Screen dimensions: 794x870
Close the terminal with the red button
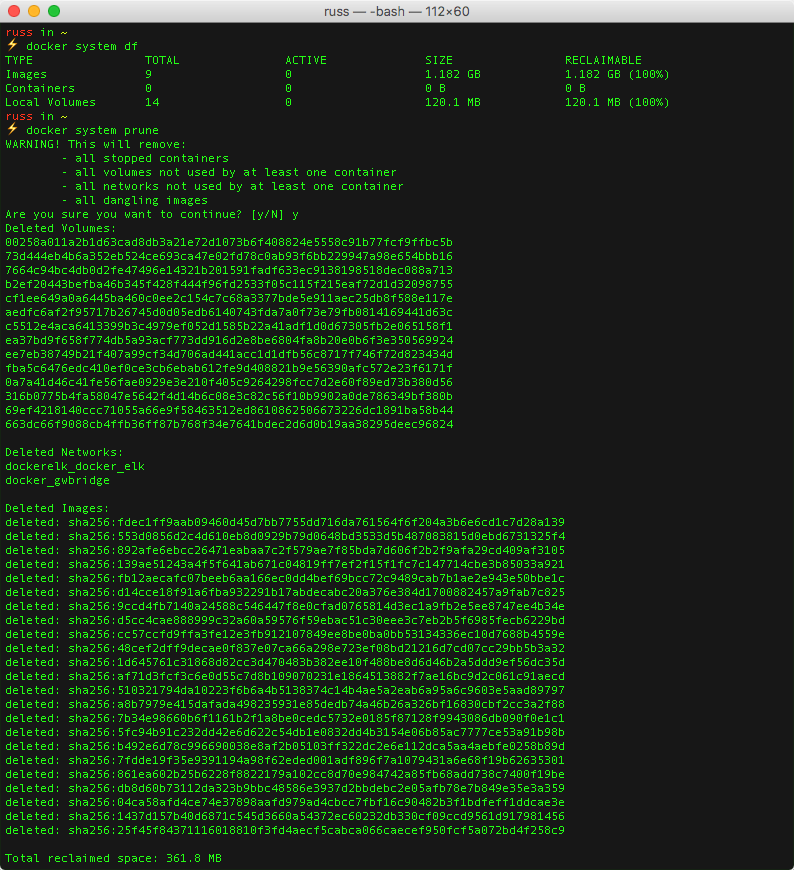(x=14, y=11)
